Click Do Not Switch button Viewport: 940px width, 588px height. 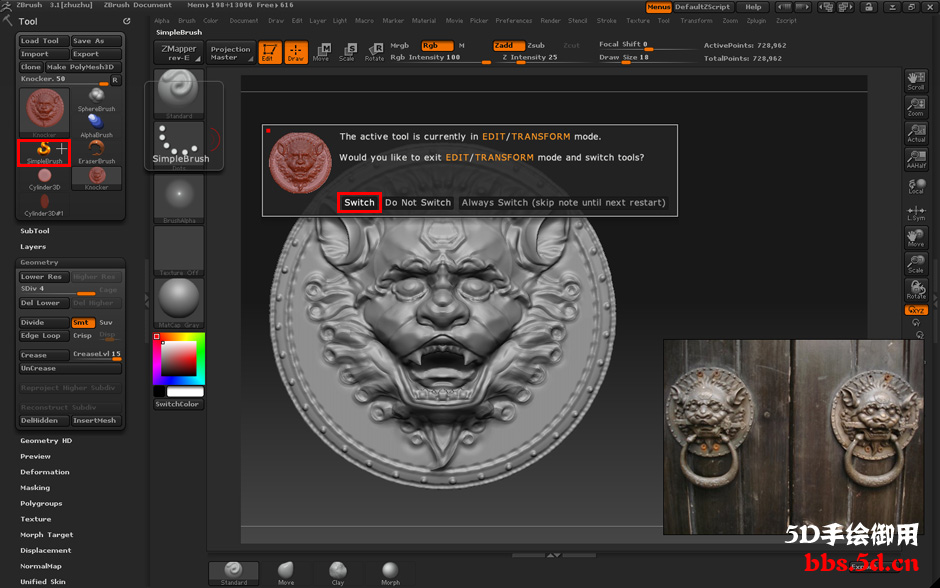(x=418, y=203)
